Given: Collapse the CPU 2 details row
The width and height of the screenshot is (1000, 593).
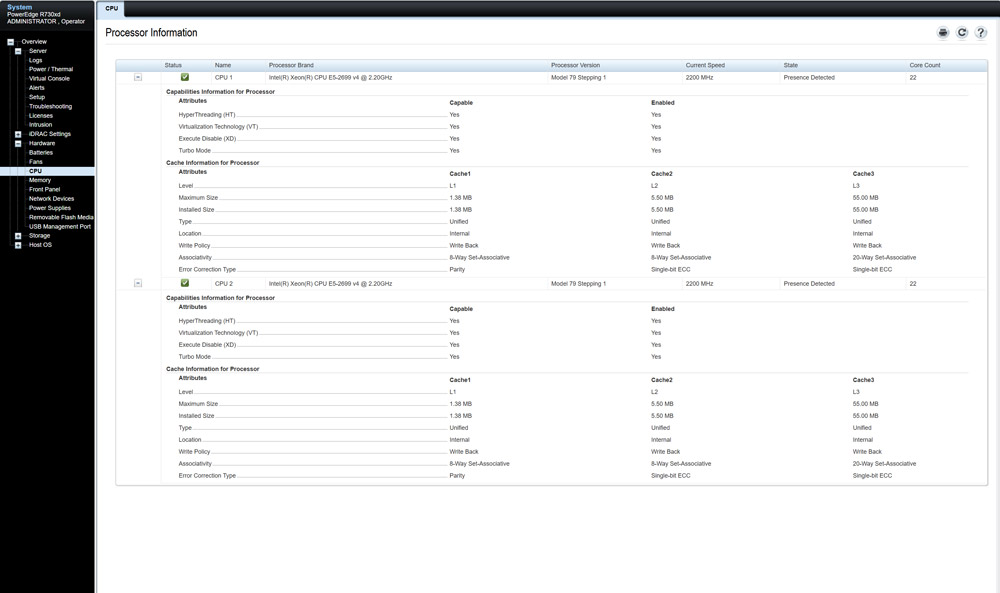Looking at the screenshot, I should (137, 283).
